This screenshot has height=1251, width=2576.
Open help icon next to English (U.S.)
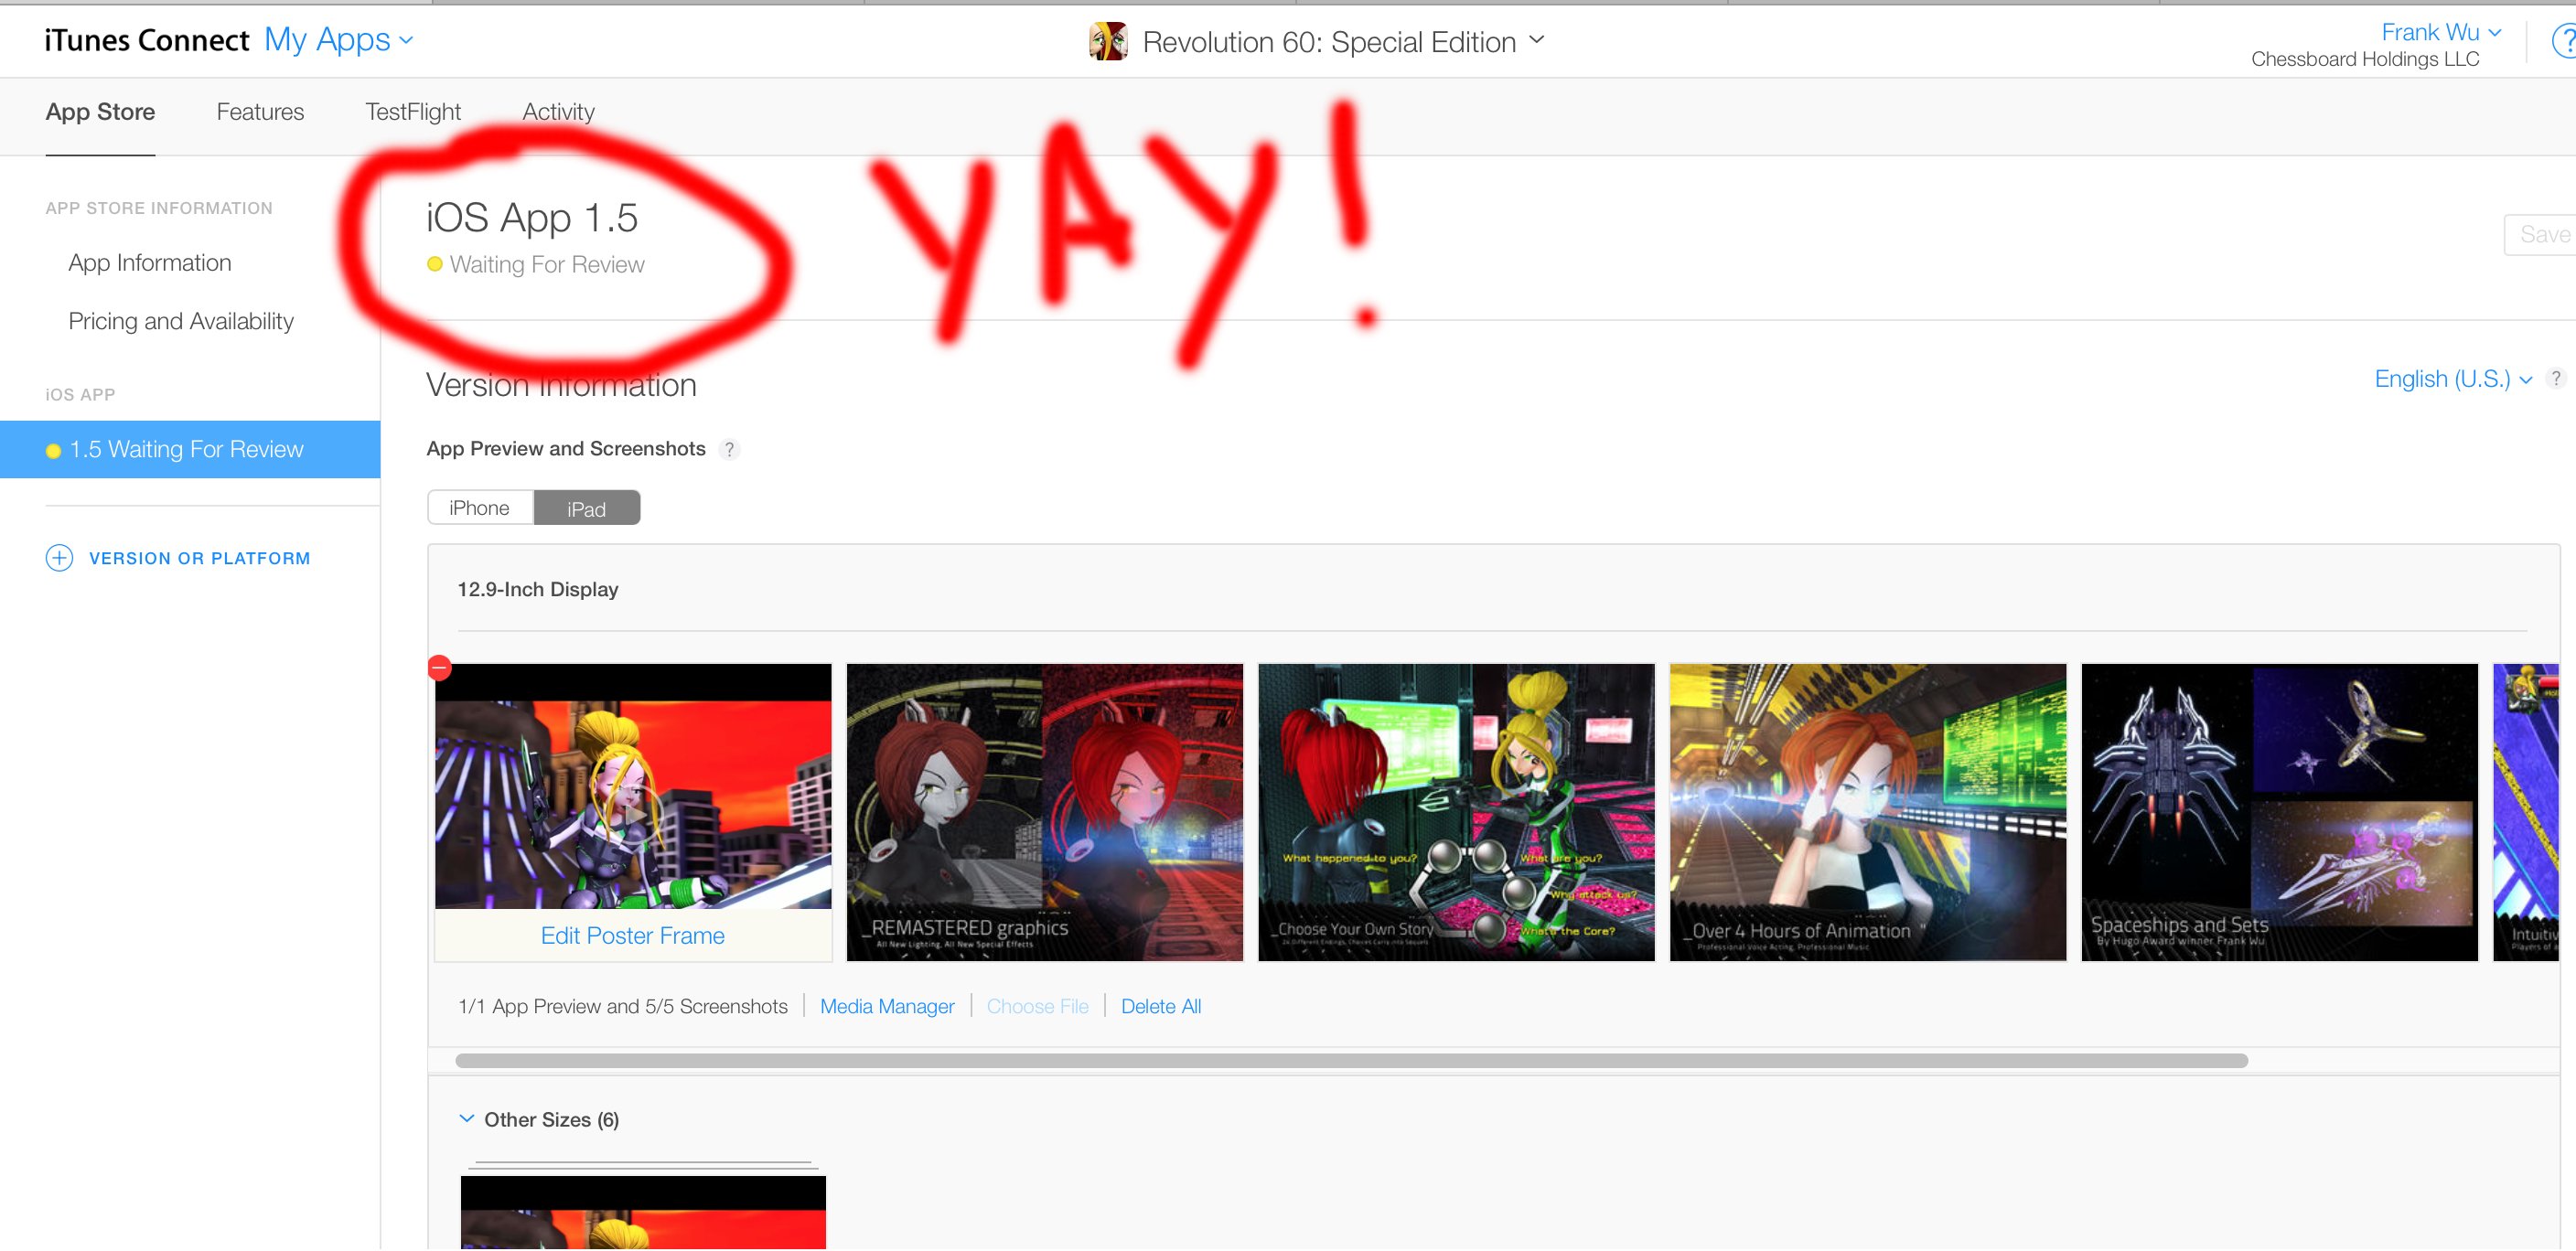tap(2556, 379)
